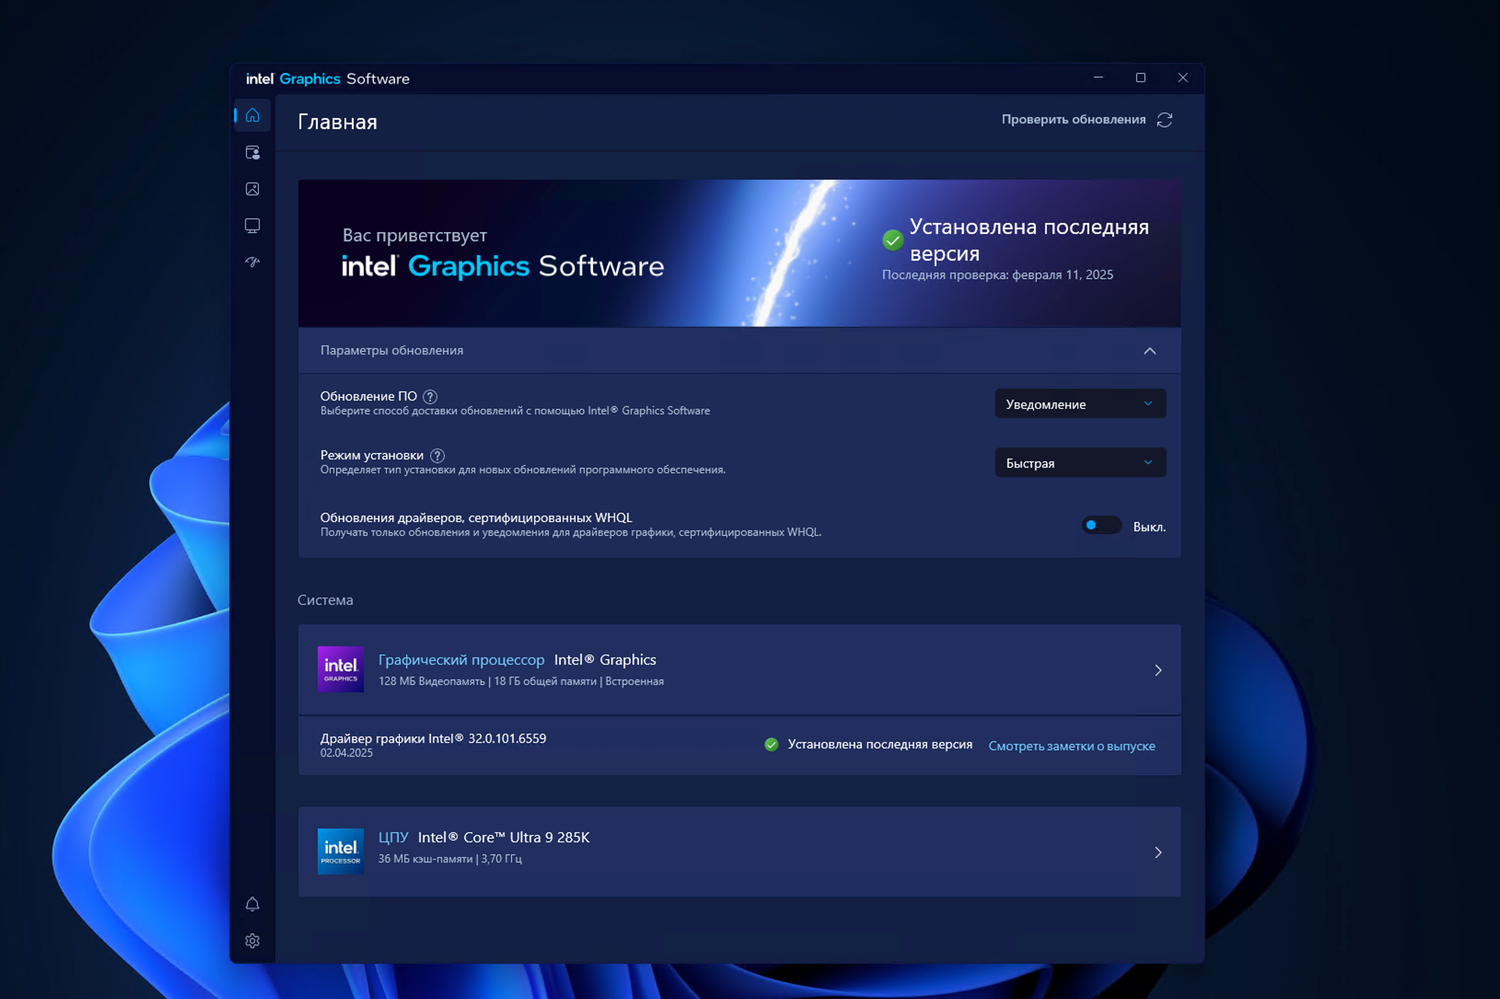Click the text Последняя проверка: февраля 11, 2025
Image resolution: width=1500 pixels, height=999 pixels.
click(997, 275)
